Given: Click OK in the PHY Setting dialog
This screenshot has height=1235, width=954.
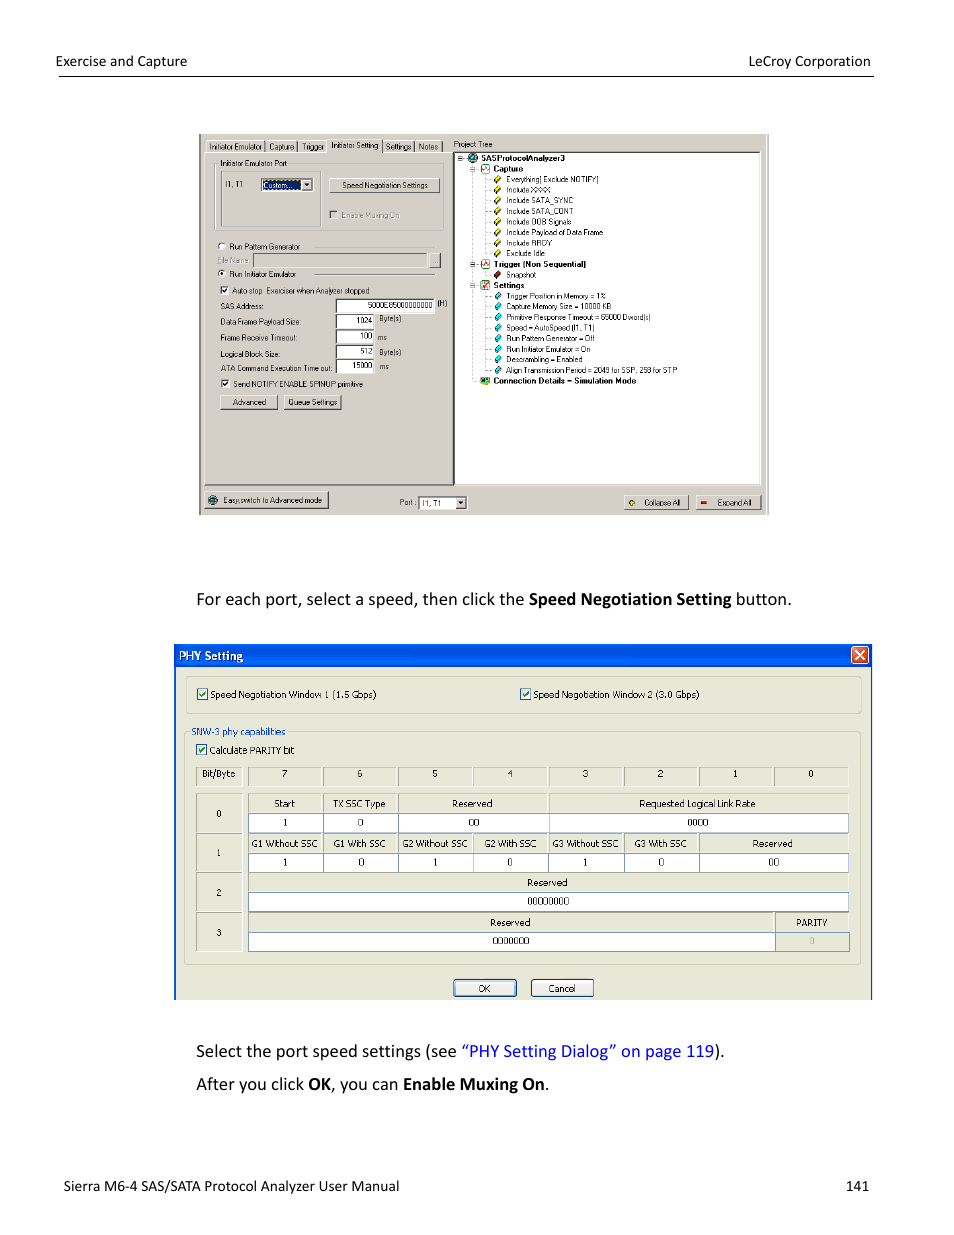Looking at the screenshot, I should pyautogui.click(x=485, y=988).
